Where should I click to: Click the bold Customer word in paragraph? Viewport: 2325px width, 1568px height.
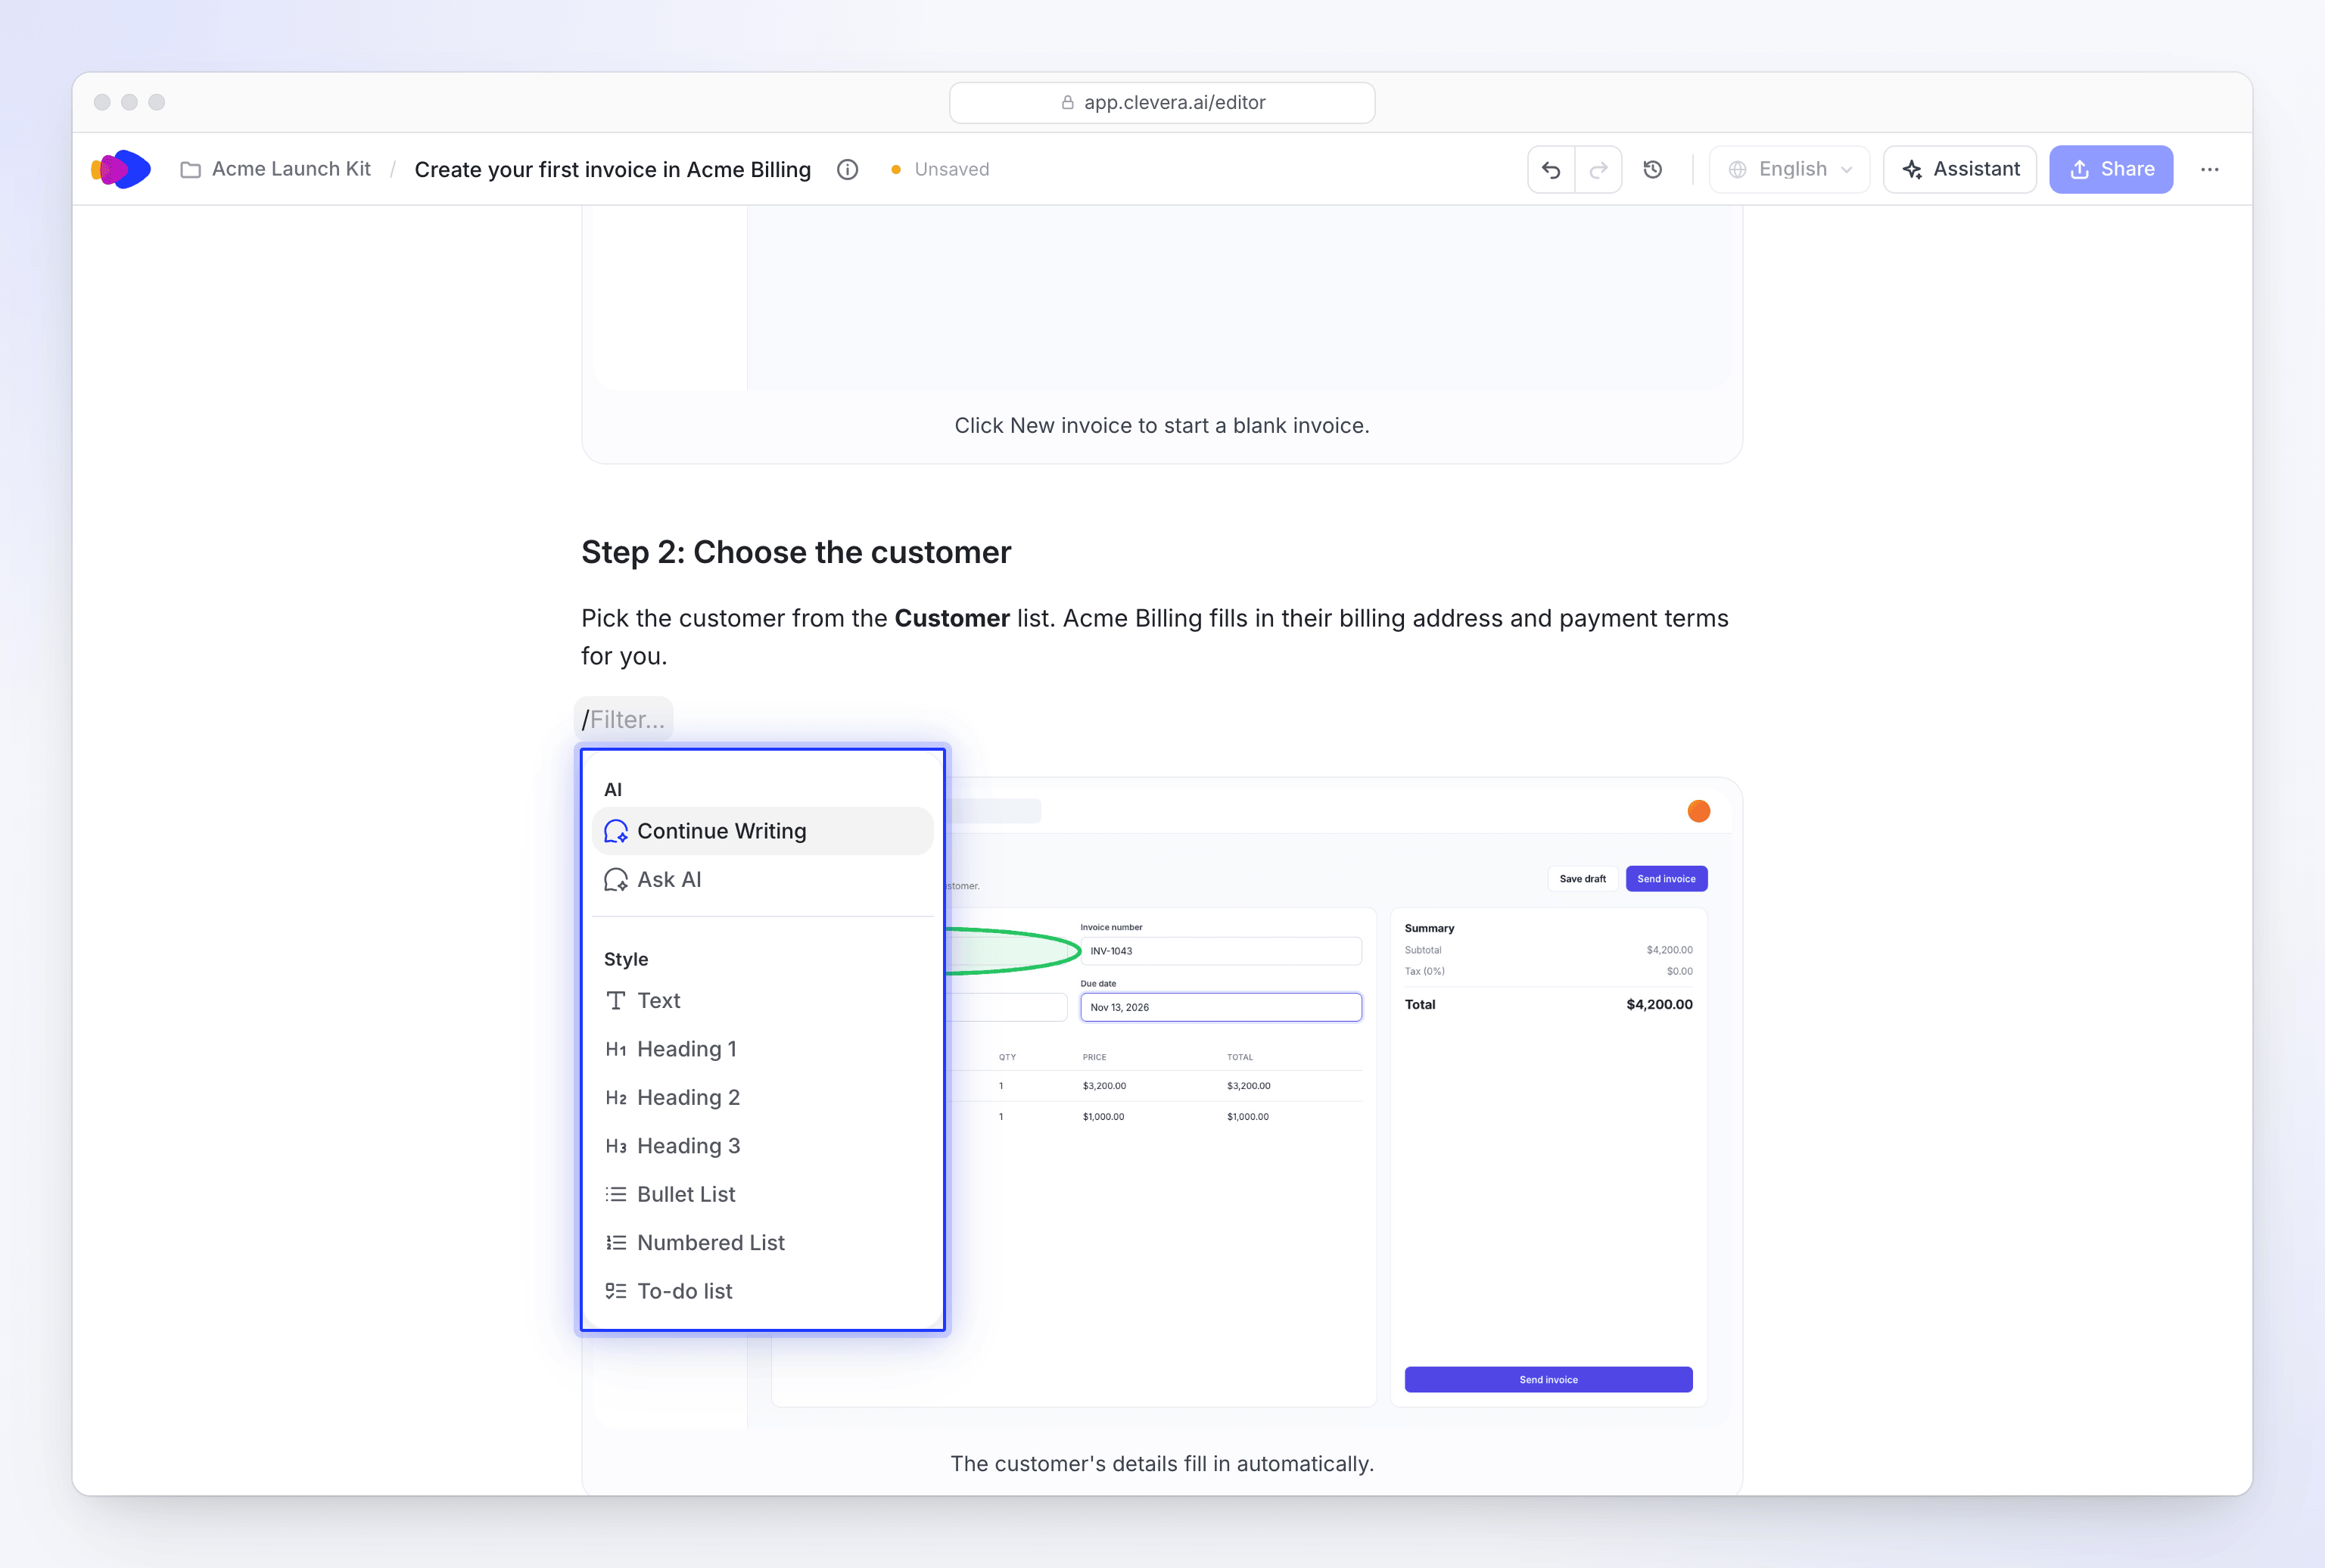tap(951, 618)
